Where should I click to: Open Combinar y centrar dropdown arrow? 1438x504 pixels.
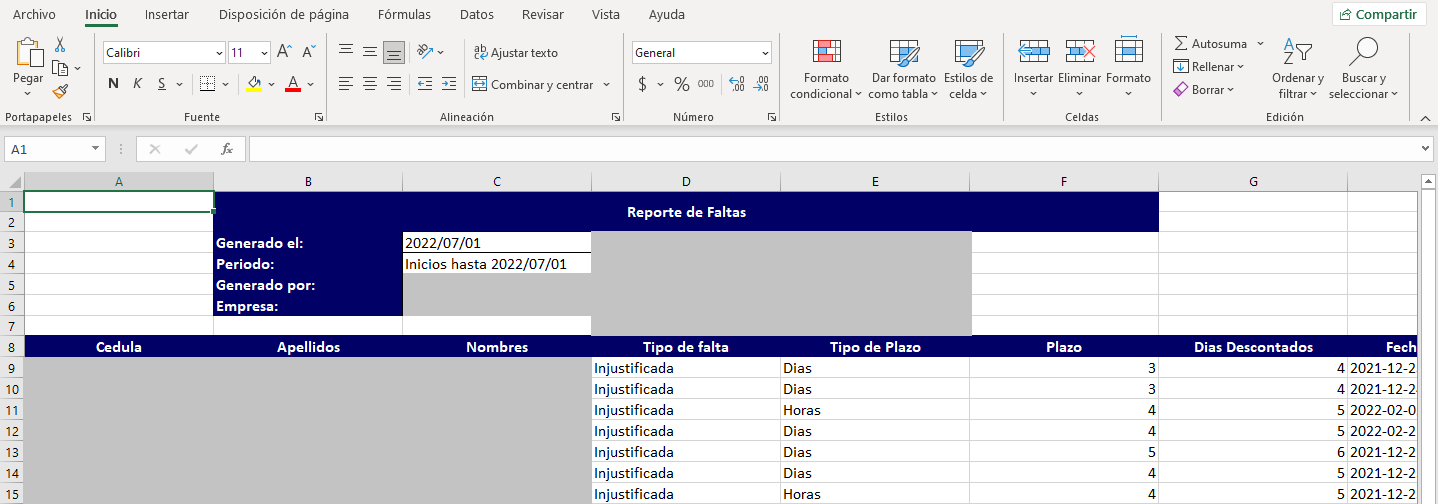coord(607,85)
